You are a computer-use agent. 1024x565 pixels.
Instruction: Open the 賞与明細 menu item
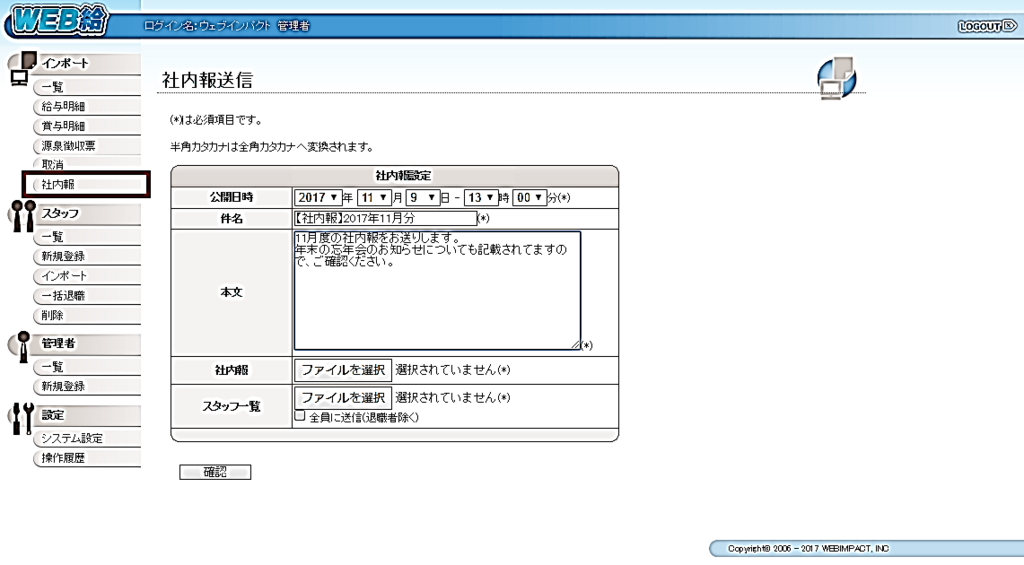(x=86, y=126)
